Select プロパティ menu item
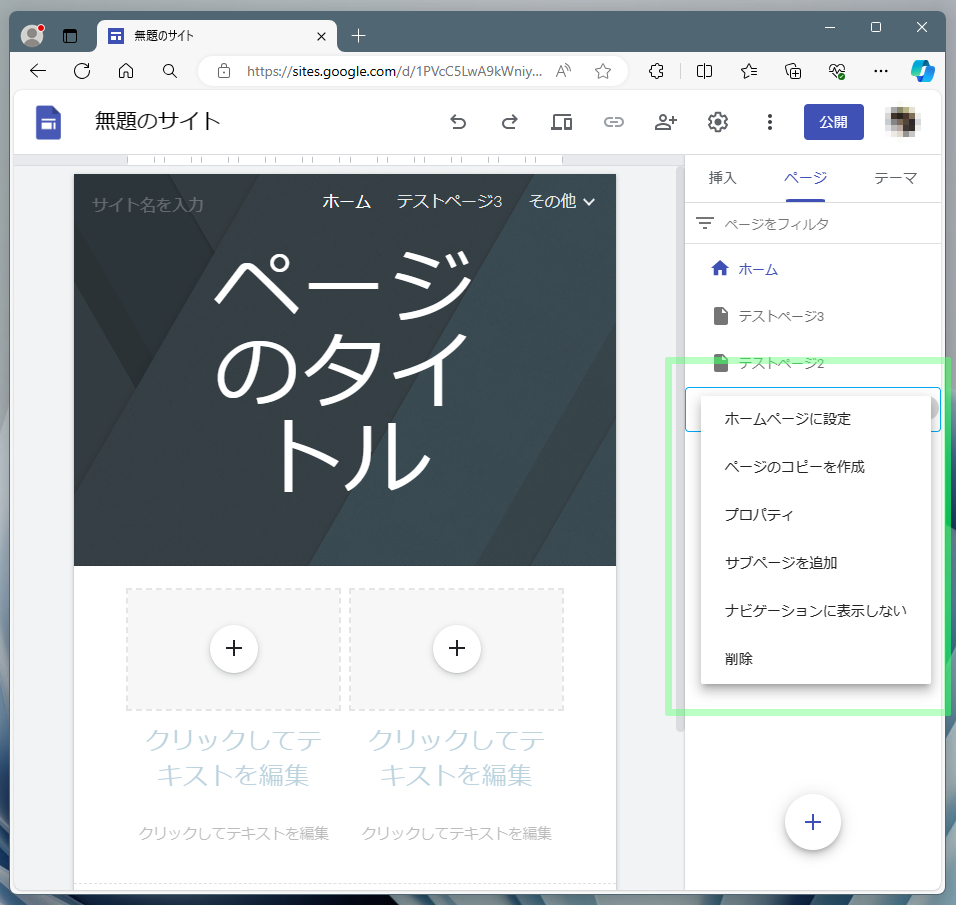956x905 pixels. (x=816, y=515)
